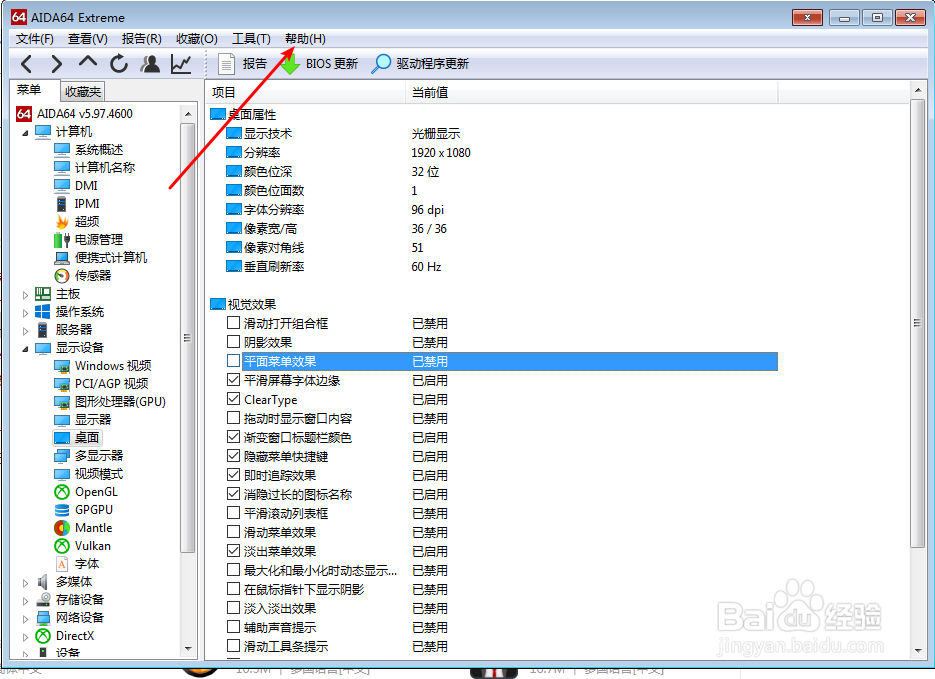Image resolution: width=935 pixels, height=679 pixels.
Task: Go up one level with the Up arrow
Action: point(88,62)
